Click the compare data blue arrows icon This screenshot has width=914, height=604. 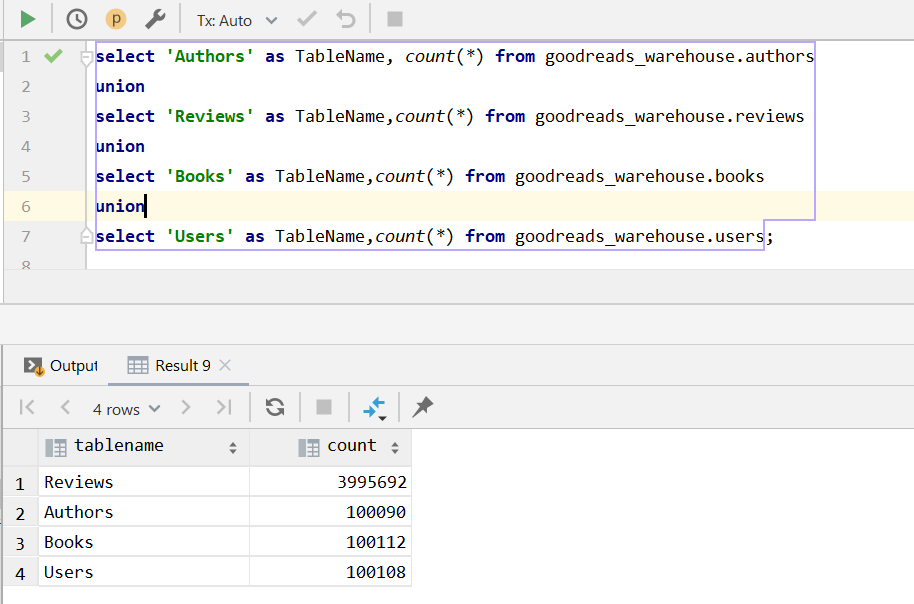click(374, 408)
